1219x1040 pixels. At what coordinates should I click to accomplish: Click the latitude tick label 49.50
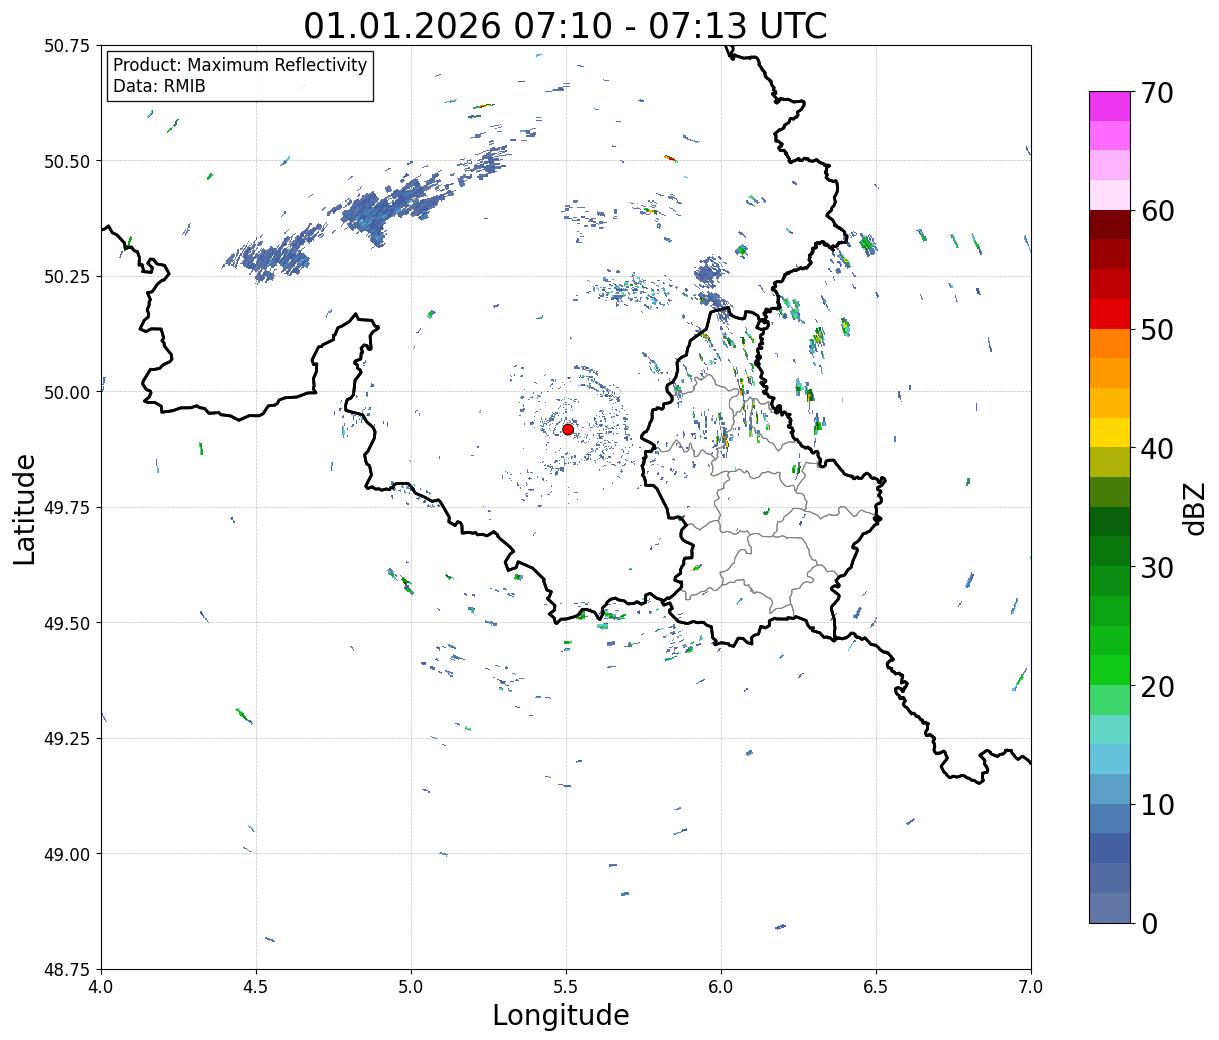(x=66, y=623)
